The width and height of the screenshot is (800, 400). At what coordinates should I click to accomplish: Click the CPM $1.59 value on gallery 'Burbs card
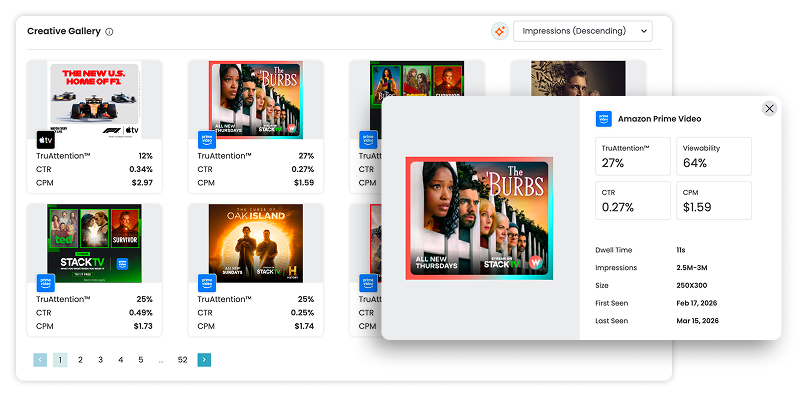point(304,183)
